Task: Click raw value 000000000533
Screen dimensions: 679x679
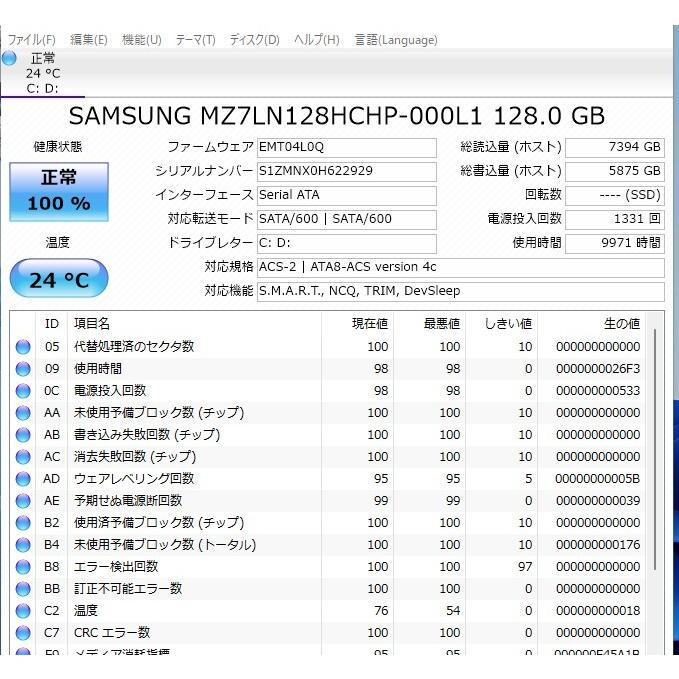Action: coord(598,391)
